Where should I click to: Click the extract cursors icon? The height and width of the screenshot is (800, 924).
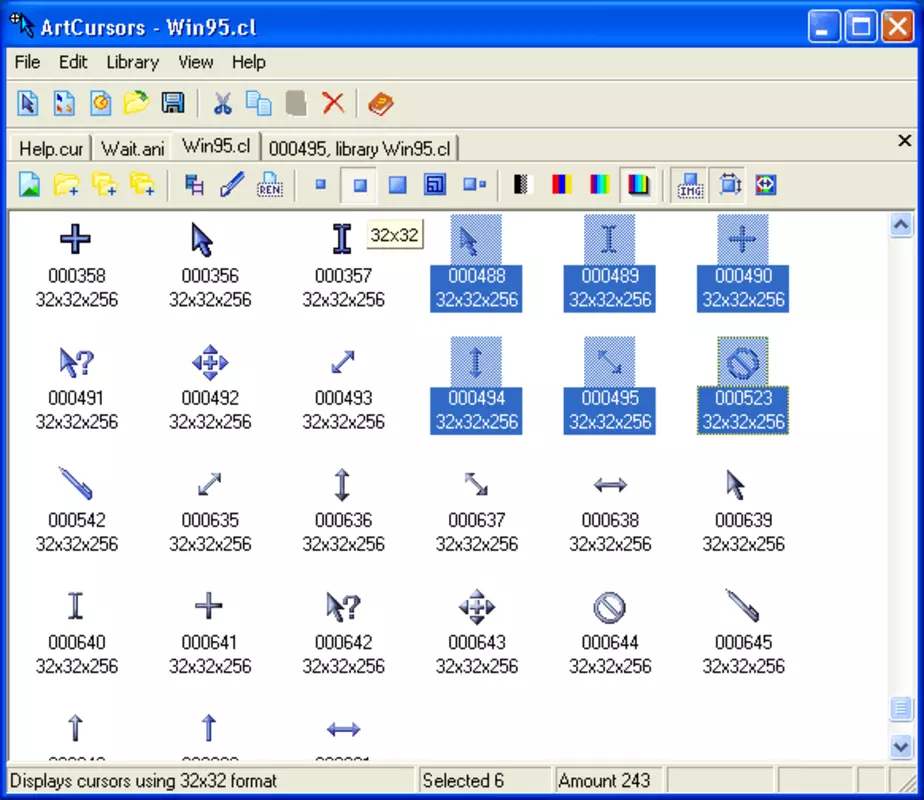click(194, 185)
